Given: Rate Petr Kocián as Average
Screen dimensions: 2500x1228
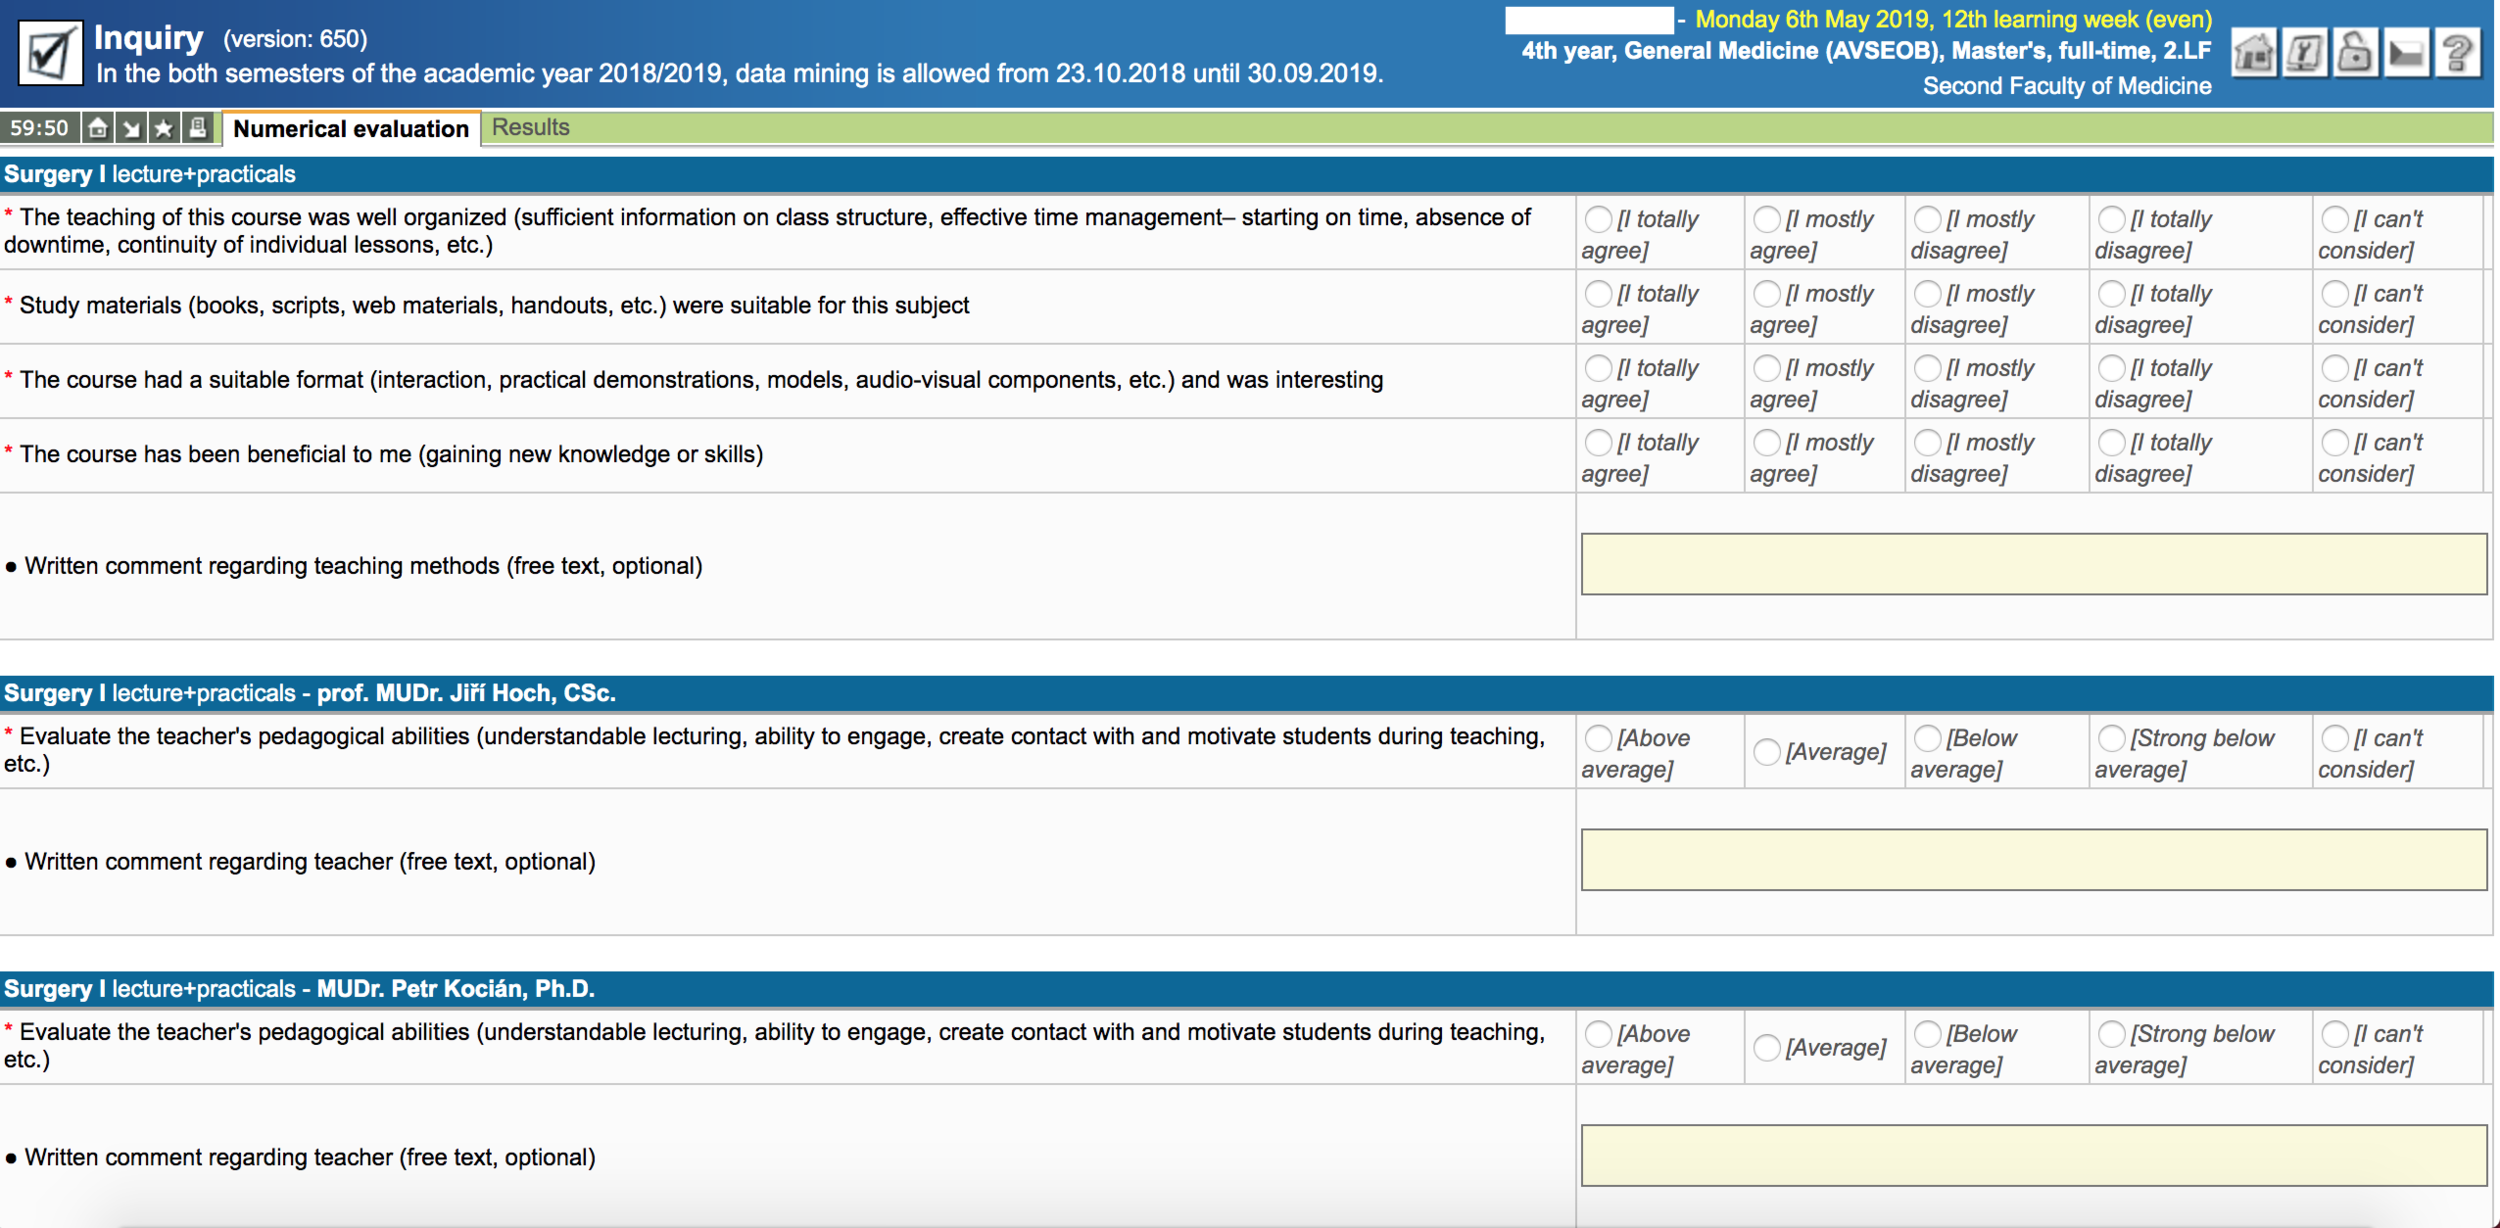Looking at the screenshot, I should pos(1766,1047).
